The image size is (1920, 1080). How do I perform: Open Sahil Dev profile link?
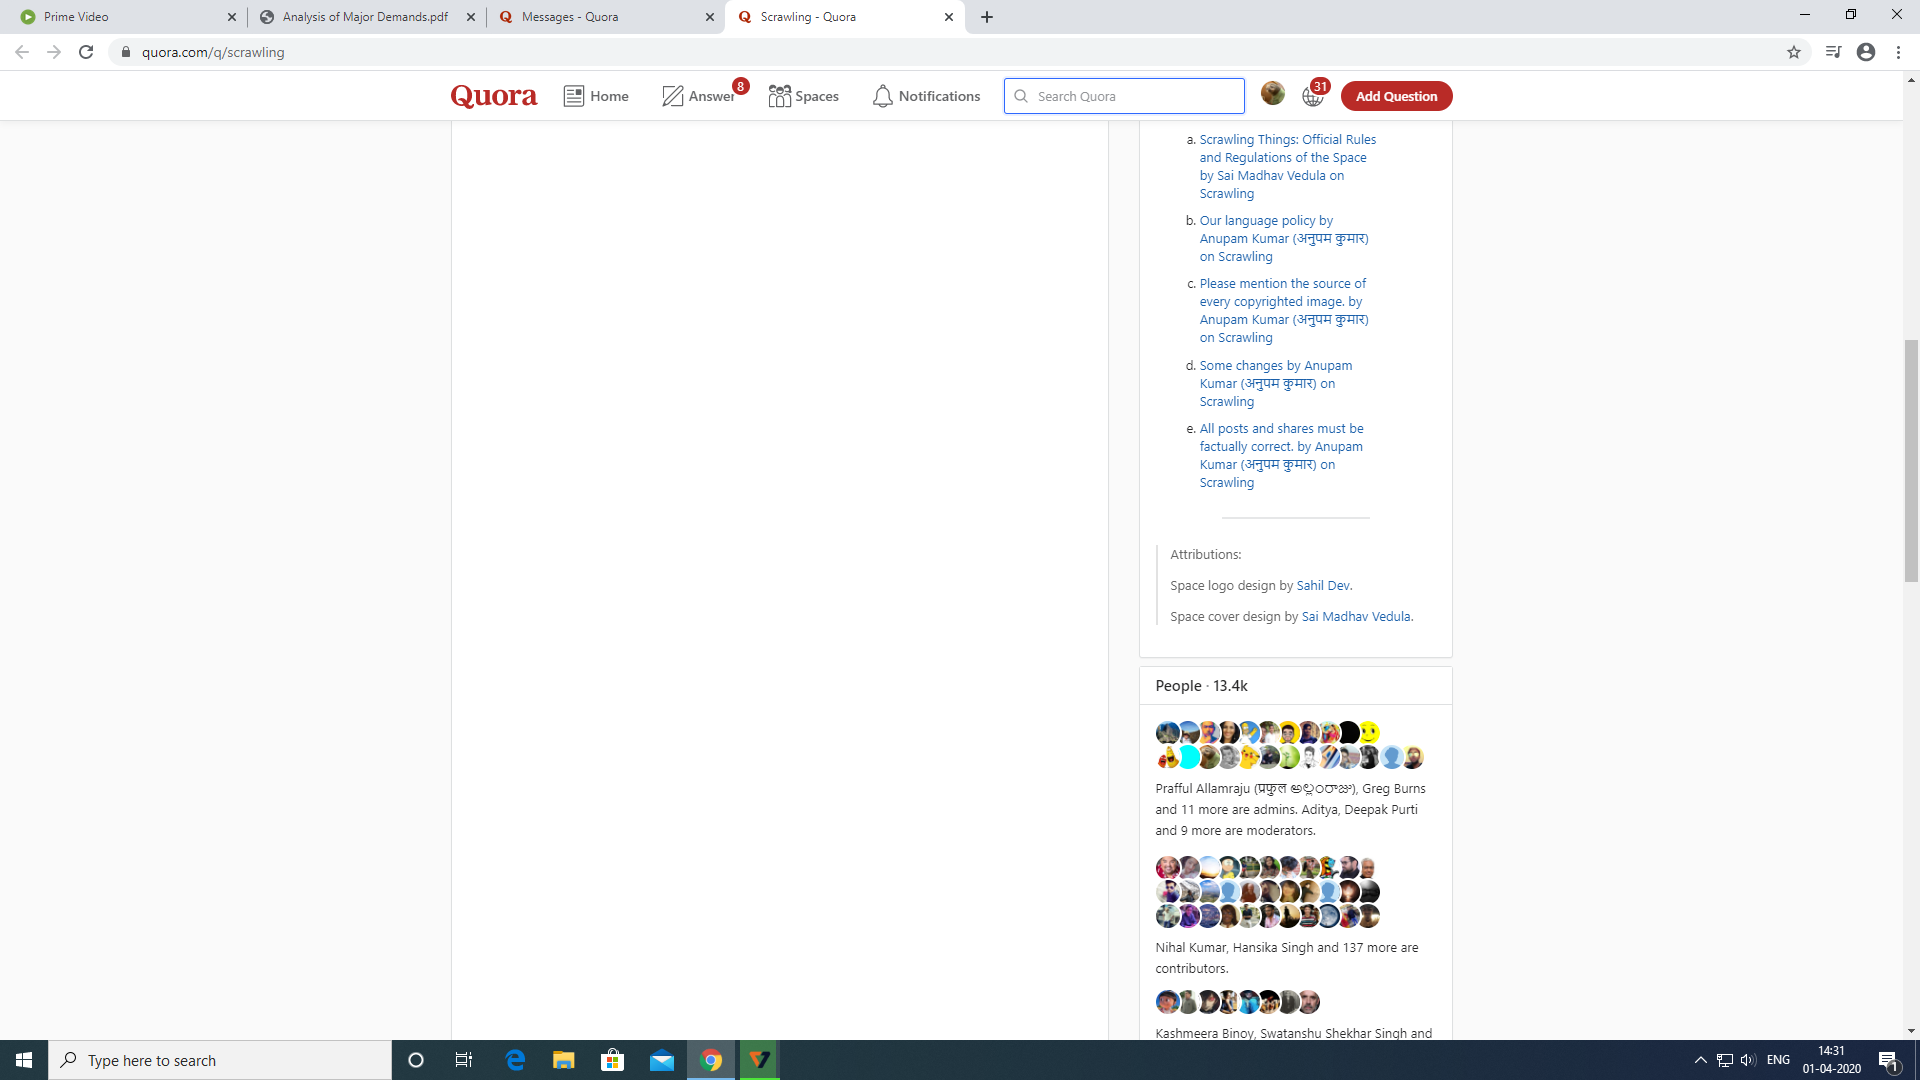click(x=1323, y=585)
